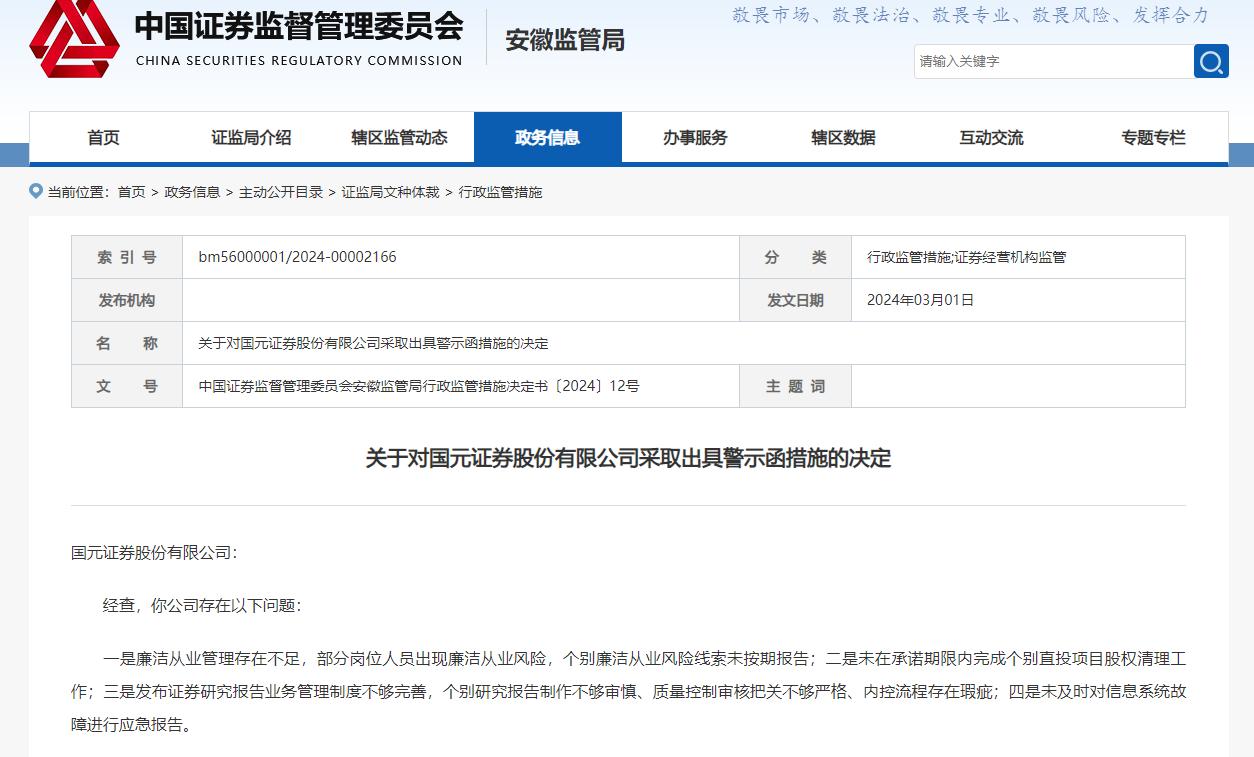Click the 中国证券监督管理委员会 title text
The width and height of the screenshot is (1254, 757).
coord(299,25)
